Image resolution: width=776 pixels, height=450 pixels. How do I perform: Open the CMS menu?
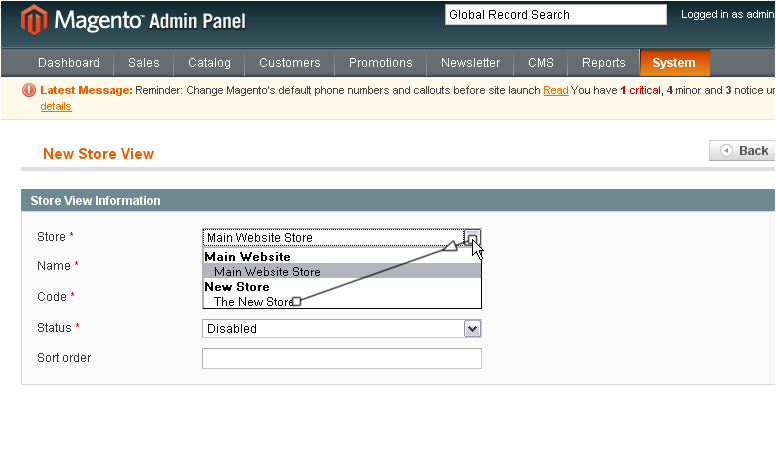(x=540, y=63)
